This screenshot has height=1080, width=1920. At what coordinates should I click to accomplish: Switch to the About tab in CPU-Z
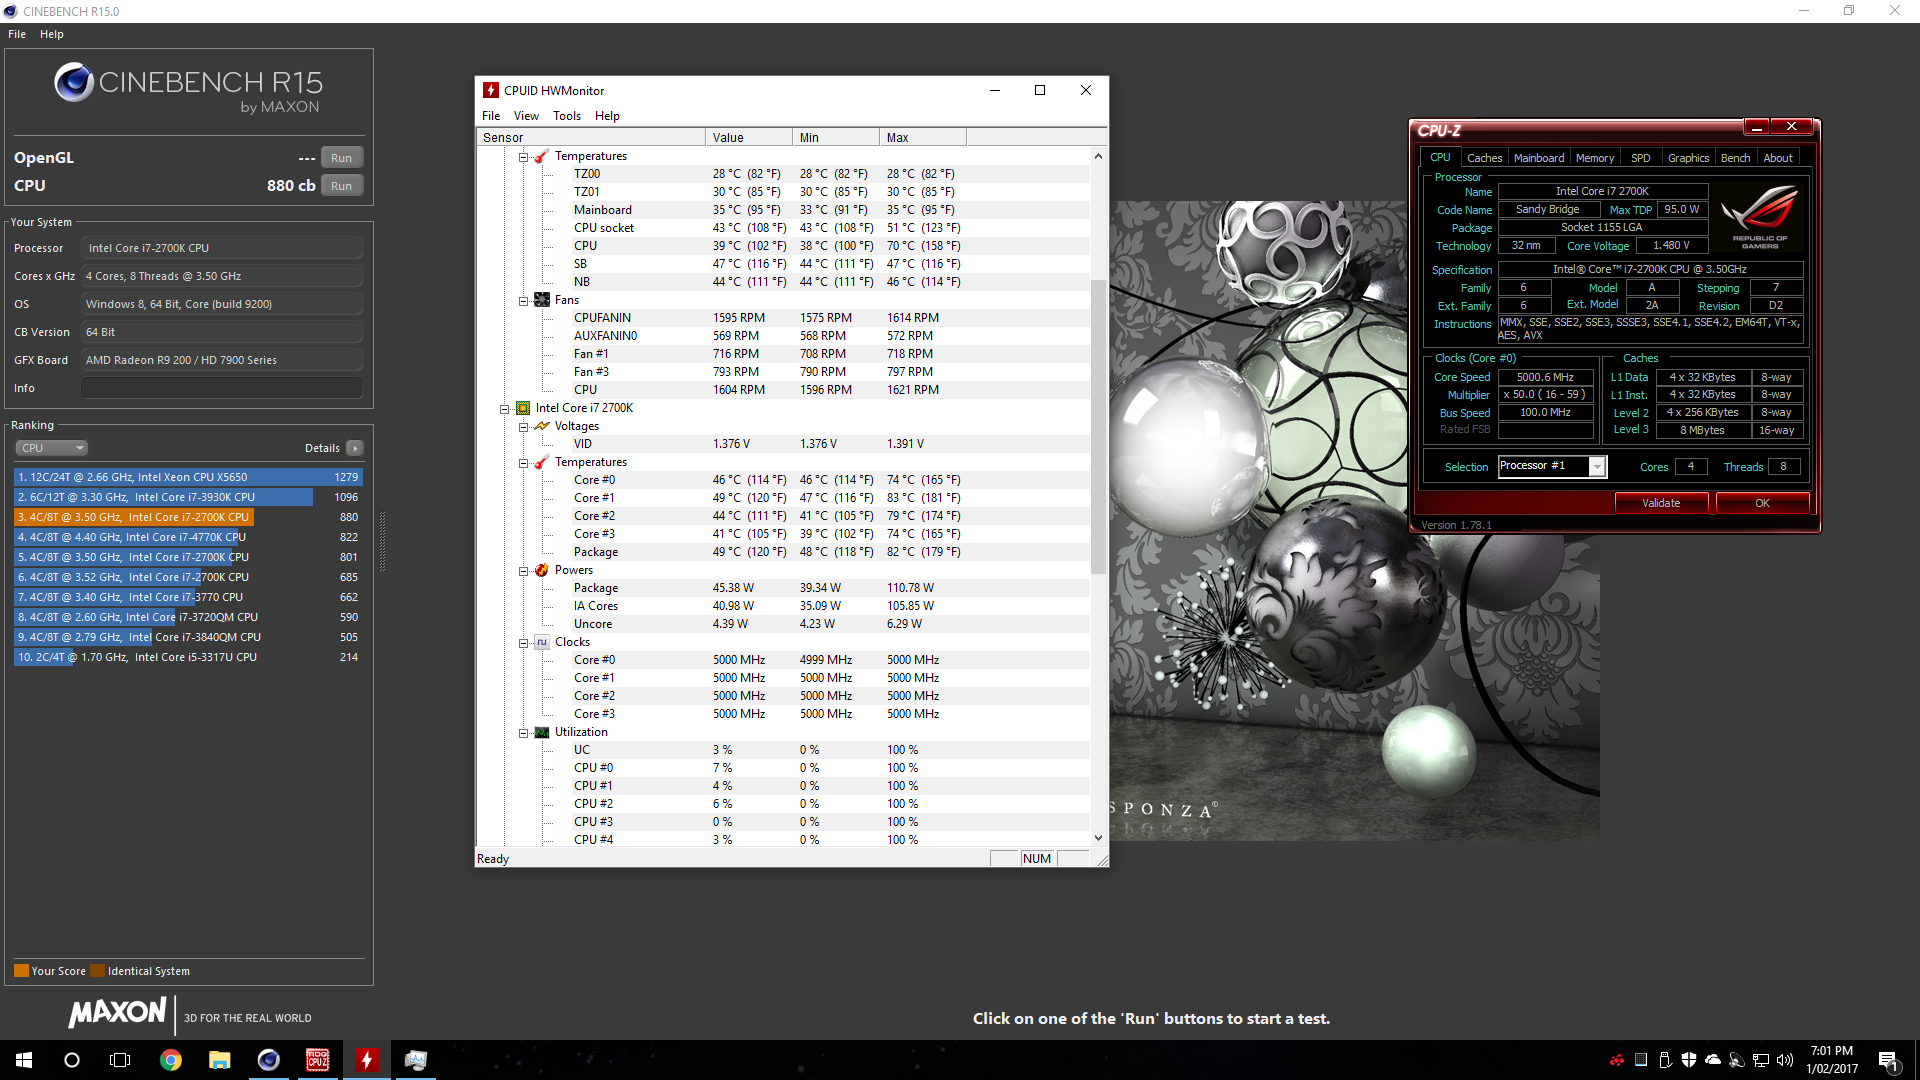tap(1777, 158)
